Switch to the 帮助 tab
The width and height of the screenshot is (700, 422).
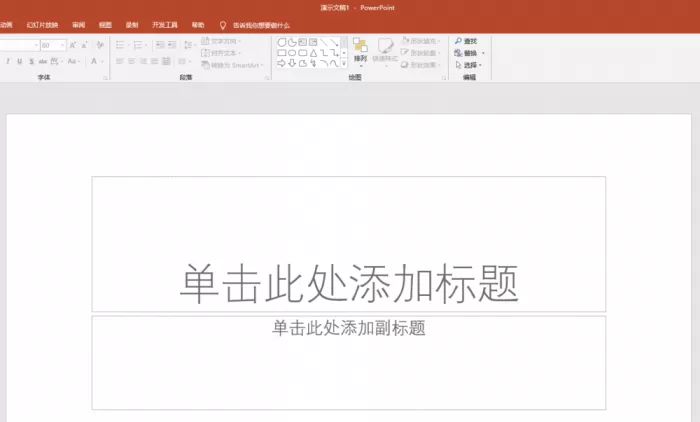198,25
